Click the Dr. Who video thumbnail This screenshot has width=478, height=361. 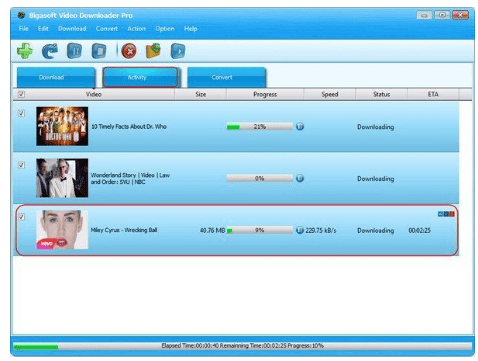click(62, 126)
